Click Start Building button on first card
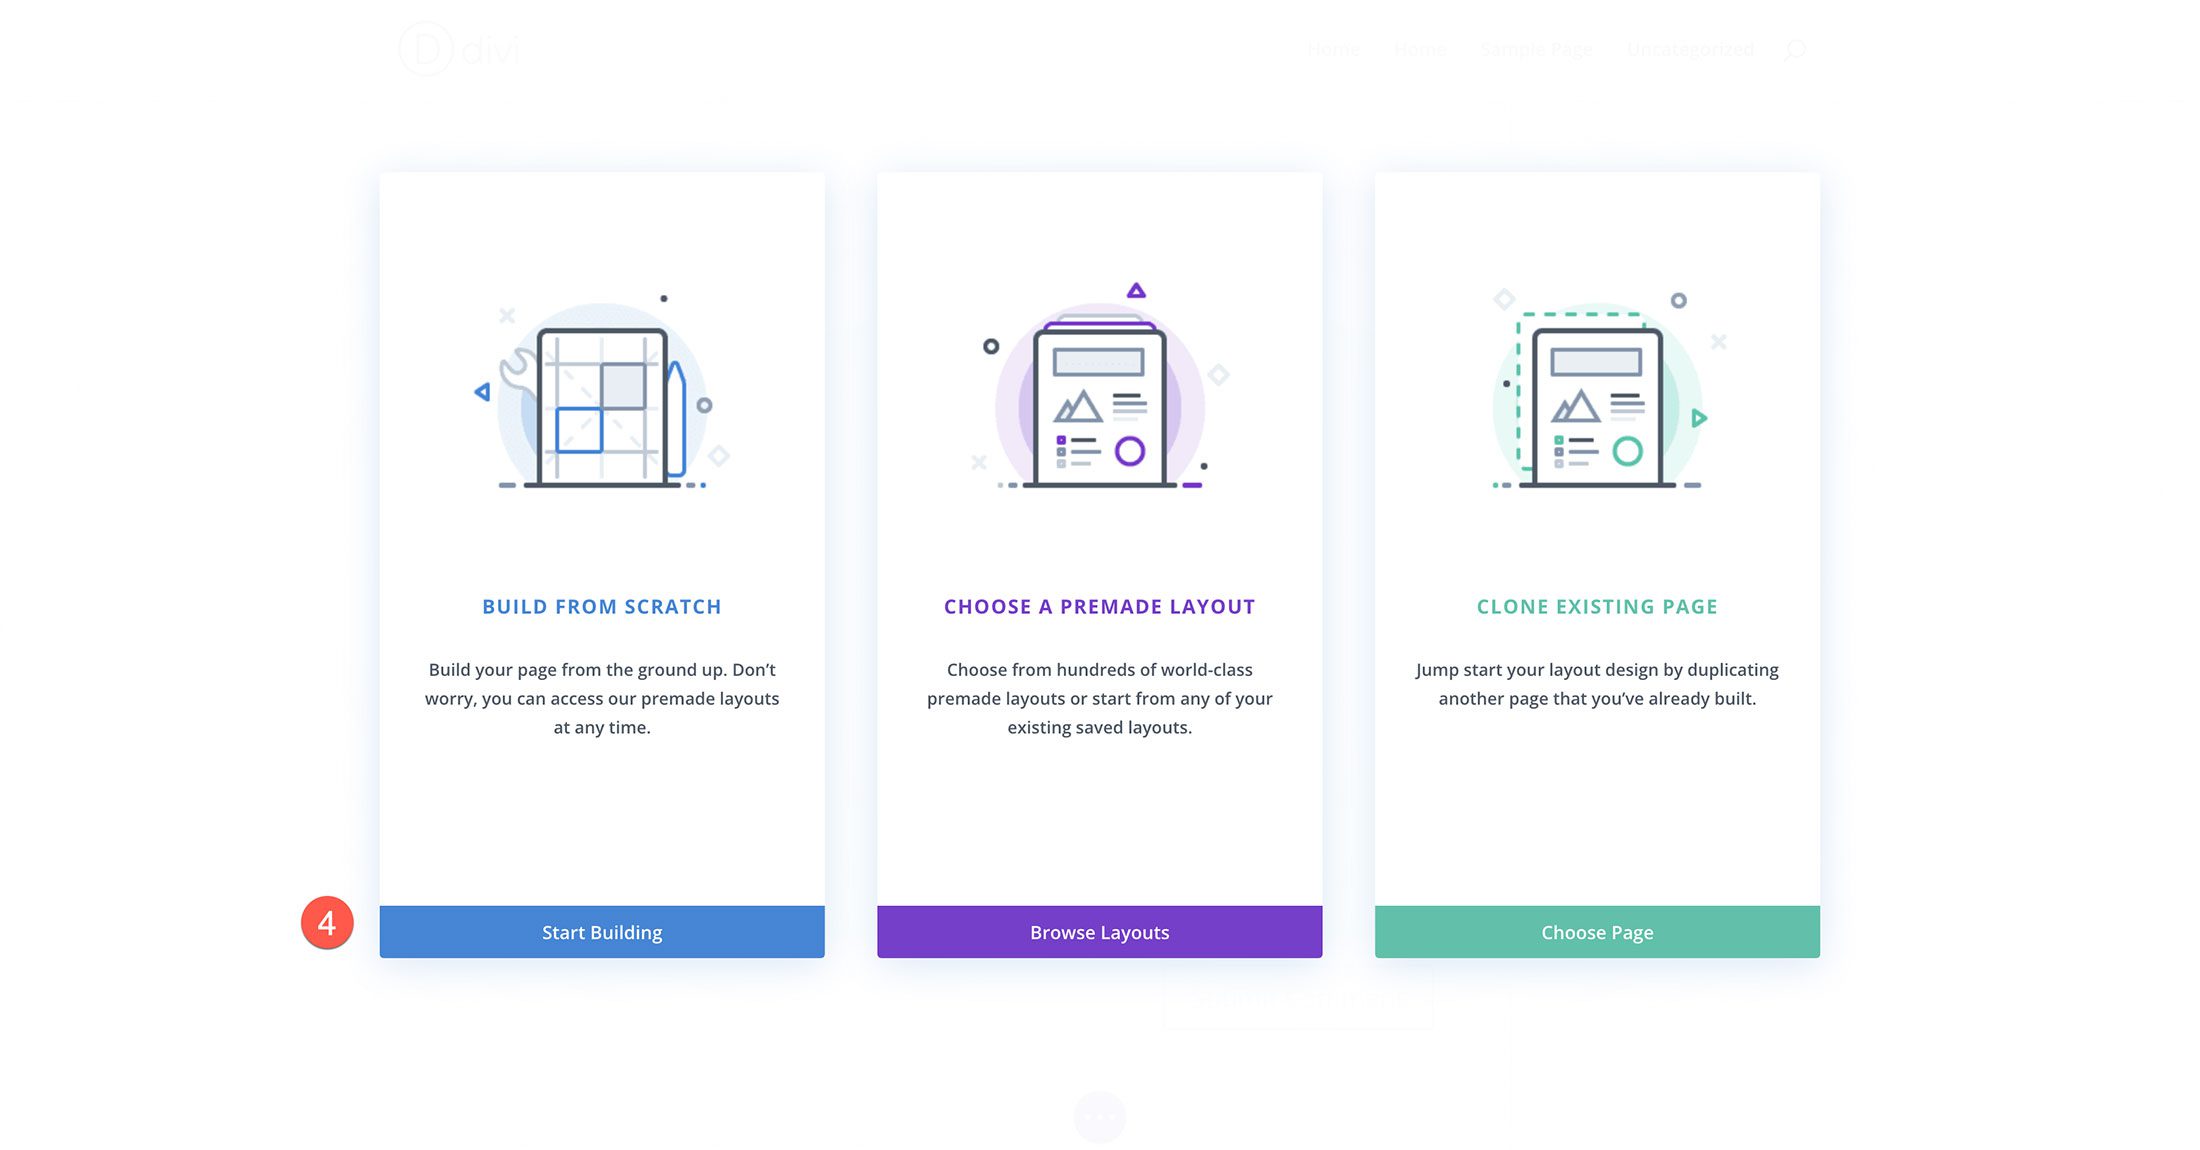The width and height of the screenshot is (2200, 1150). point(601,930)
